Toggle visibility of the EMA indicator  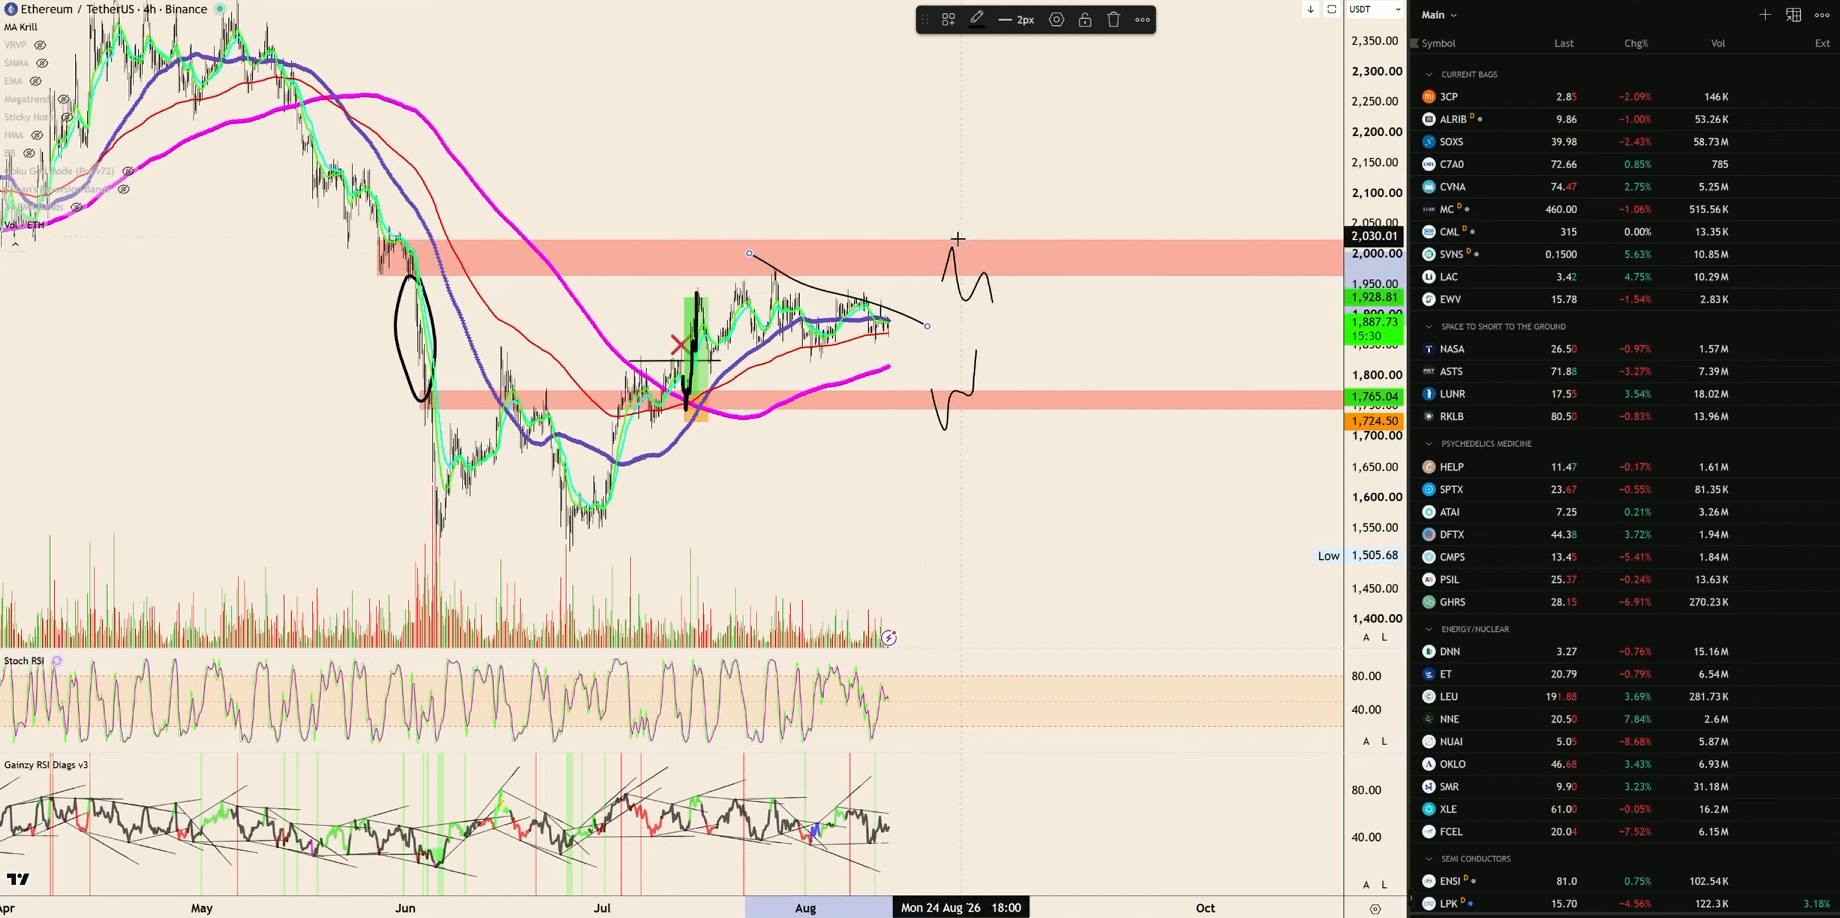pyautogui.click(x=35, y=81)
